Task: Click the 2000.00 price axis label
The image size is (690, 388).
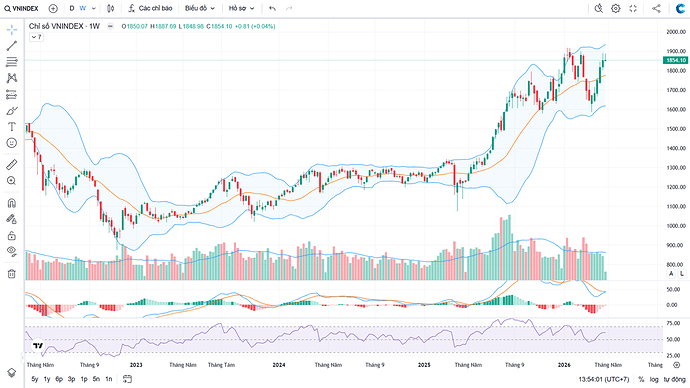Action: coord(676,32)
